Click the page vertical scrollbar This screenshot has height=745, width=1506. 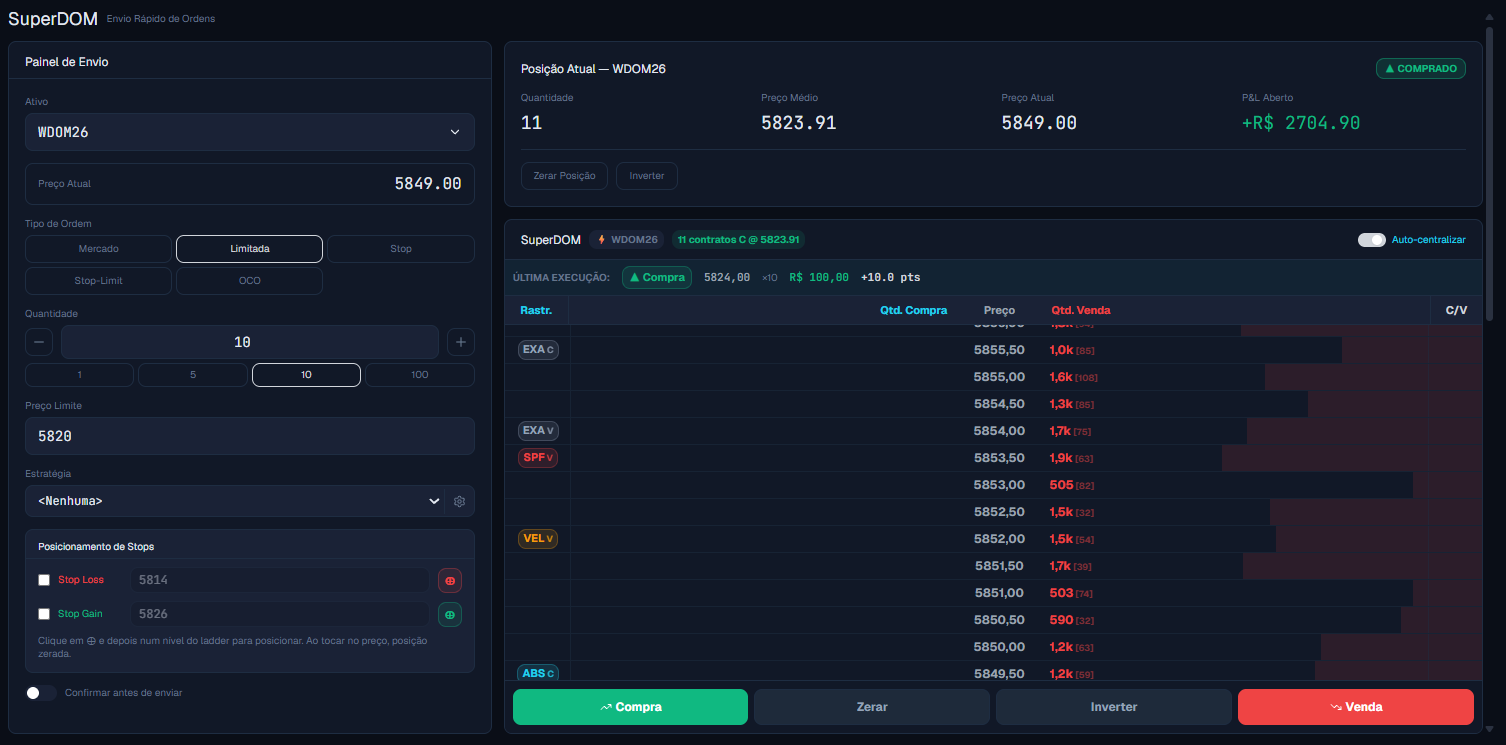[1489, 174]
